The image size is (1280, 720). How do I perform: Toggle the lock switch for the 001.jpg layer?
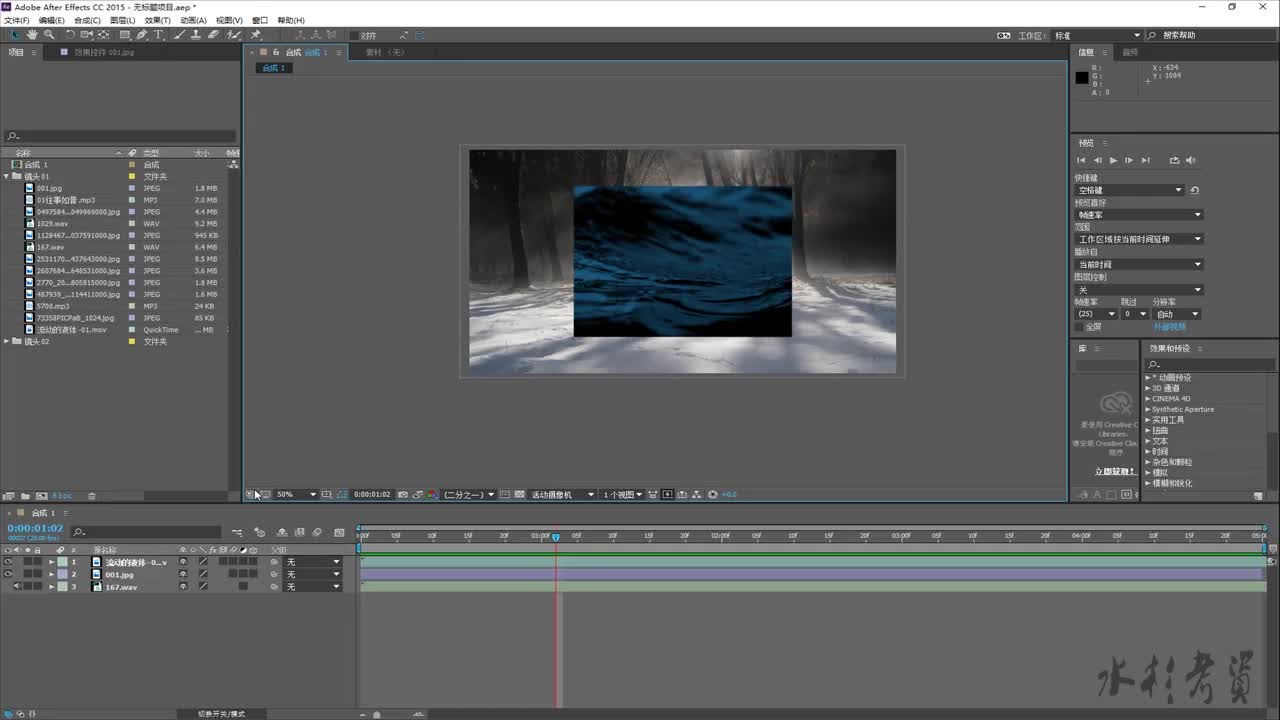point(37,574)
